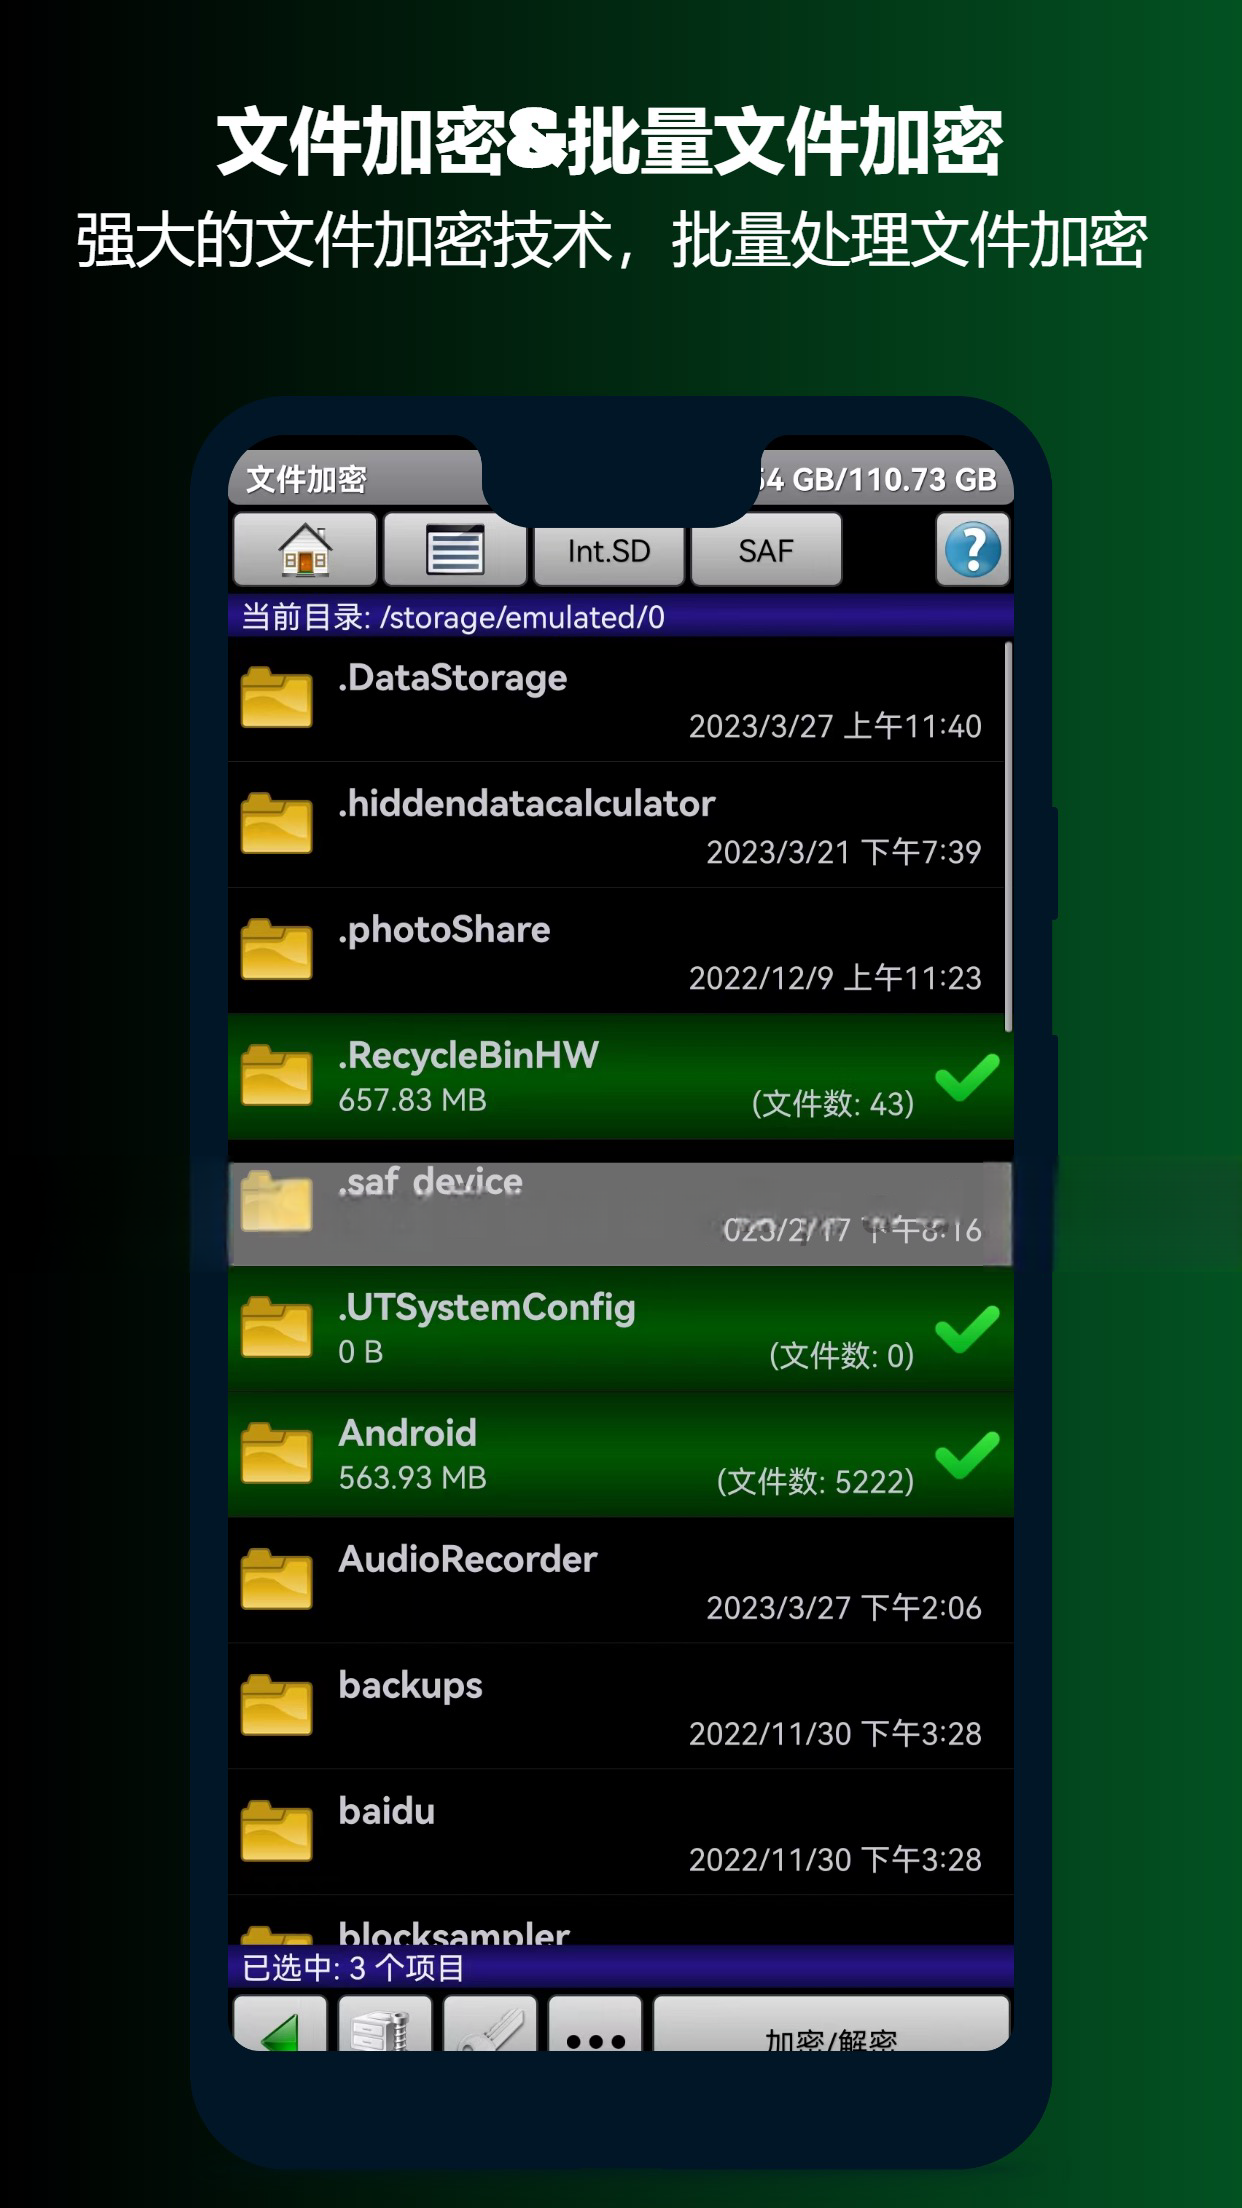Deselect the .RecycleBinHW checkmark
The width and height of the screenshot is (1242, 2208).
pos(967,1077)
